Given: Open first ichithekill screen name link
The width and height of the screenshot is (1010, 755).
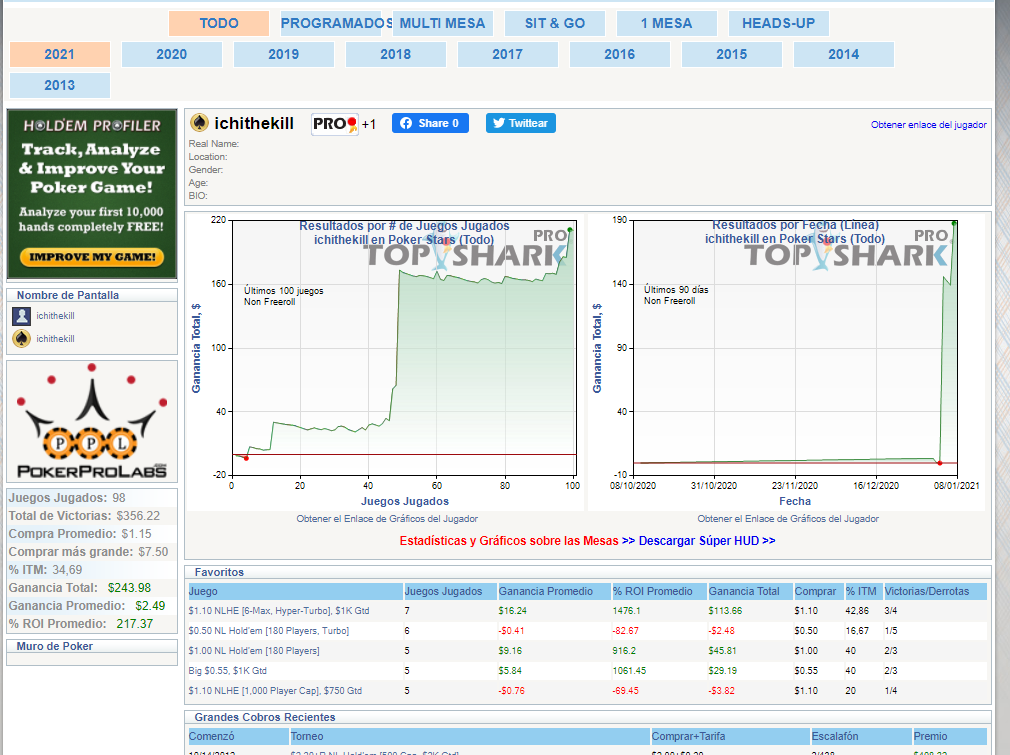Looking at the screenshot, I should (x=55, y=316).
